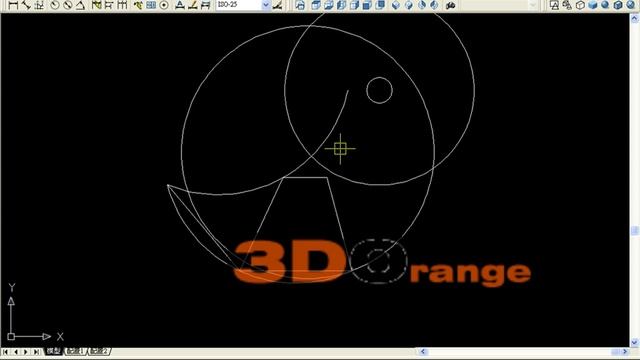
Task: Select the Continue Dimension tool
Action: coord(122,5)
